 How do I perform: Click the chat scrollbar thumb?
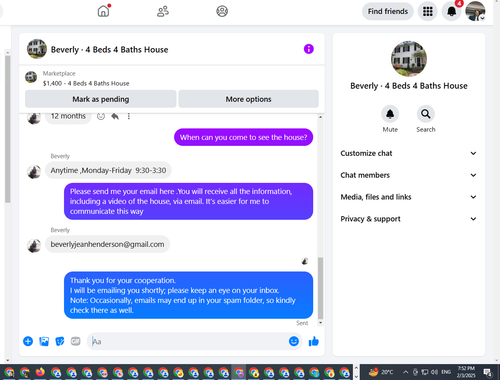[320, 288]
